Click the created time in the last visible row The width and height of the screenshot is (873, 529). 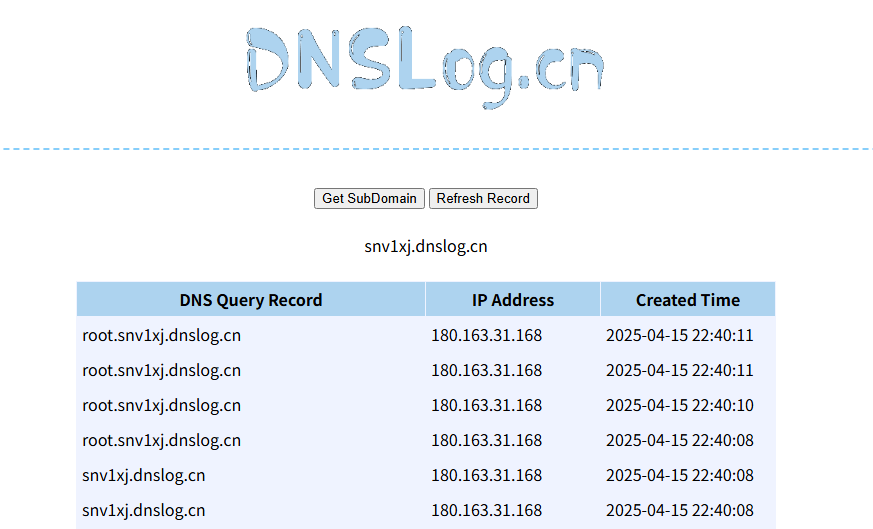coord(679,511)
